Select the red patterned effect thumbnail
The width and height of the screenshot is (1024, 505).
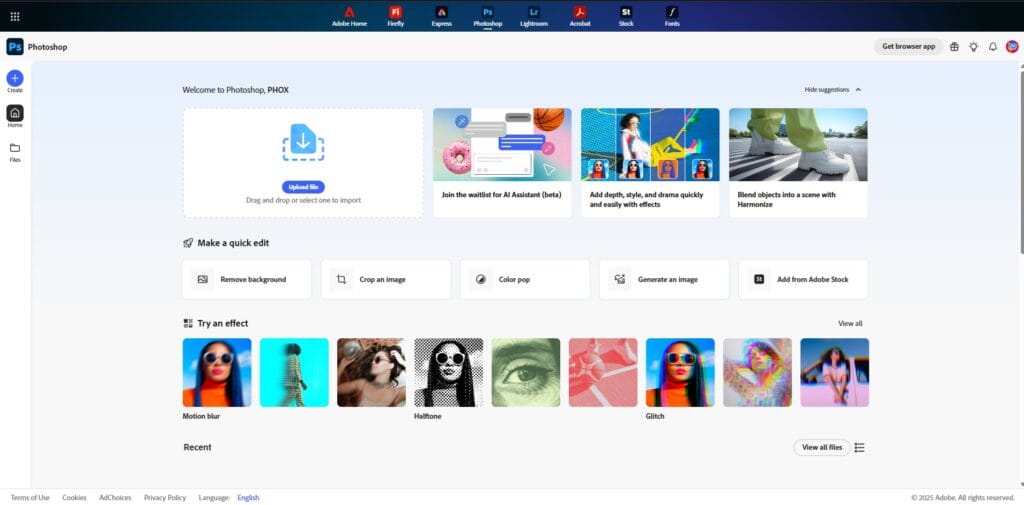[603, 372]
